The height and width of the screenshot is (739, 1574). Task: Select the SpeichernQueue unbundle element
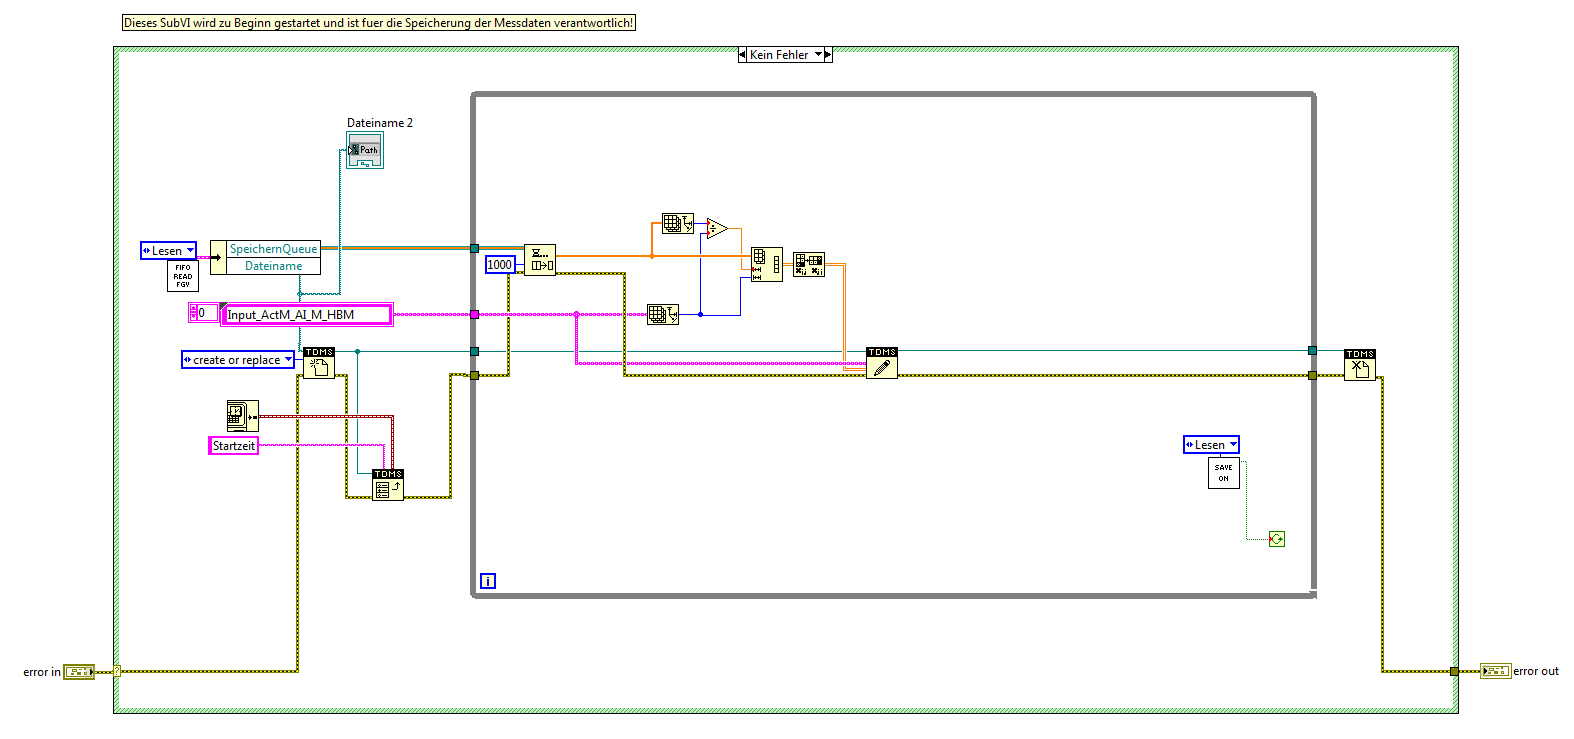(273, 249)
